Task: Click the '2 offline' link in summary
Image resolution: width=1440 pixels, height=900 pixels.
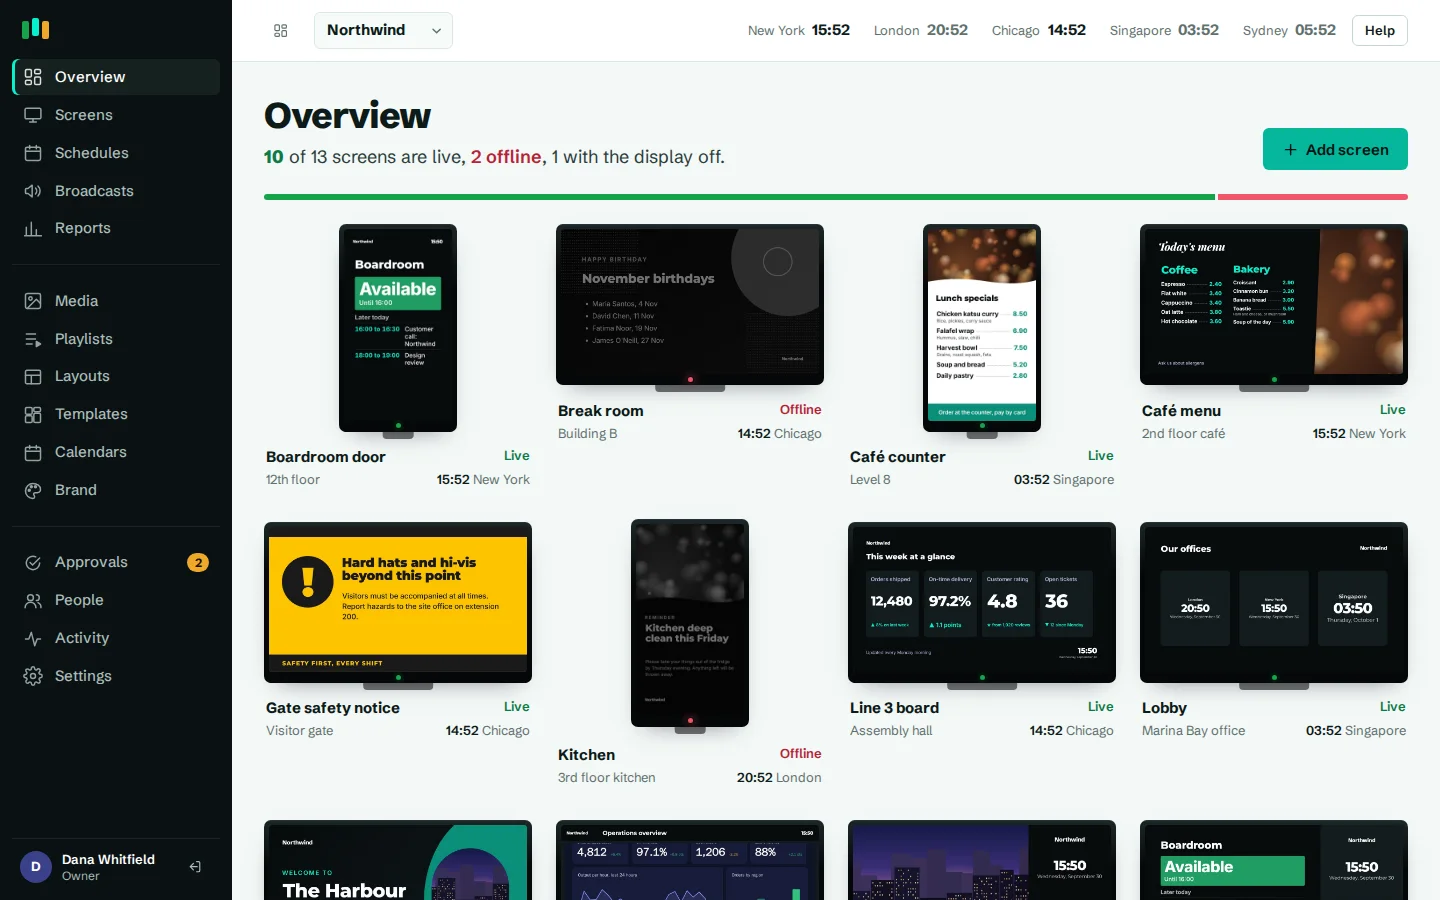Action: 506,157
